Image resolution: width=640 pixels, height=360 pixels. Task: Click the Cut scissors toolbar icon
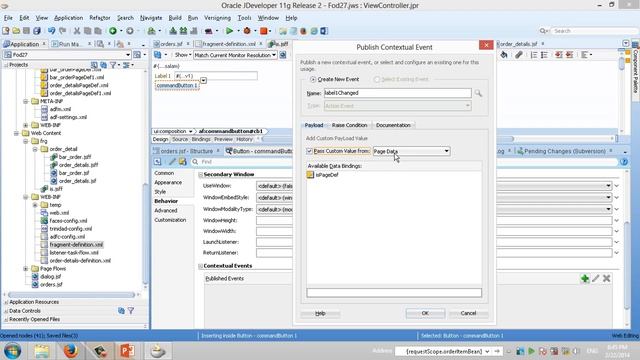tap(77, 31)
